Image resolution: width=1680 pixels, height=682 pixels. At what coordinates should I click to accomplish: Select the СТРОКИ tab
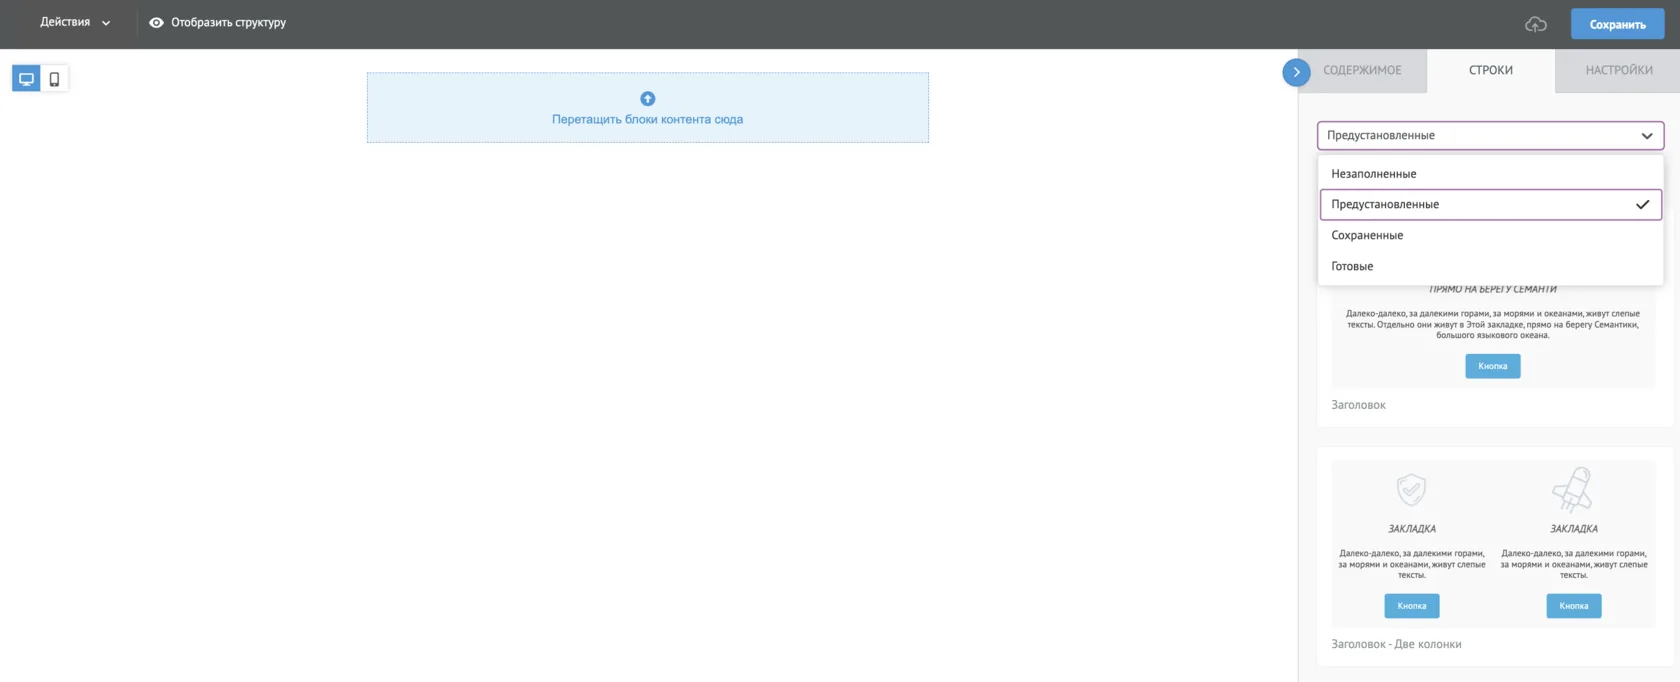pyautogui.click(x=1490, y=70)
